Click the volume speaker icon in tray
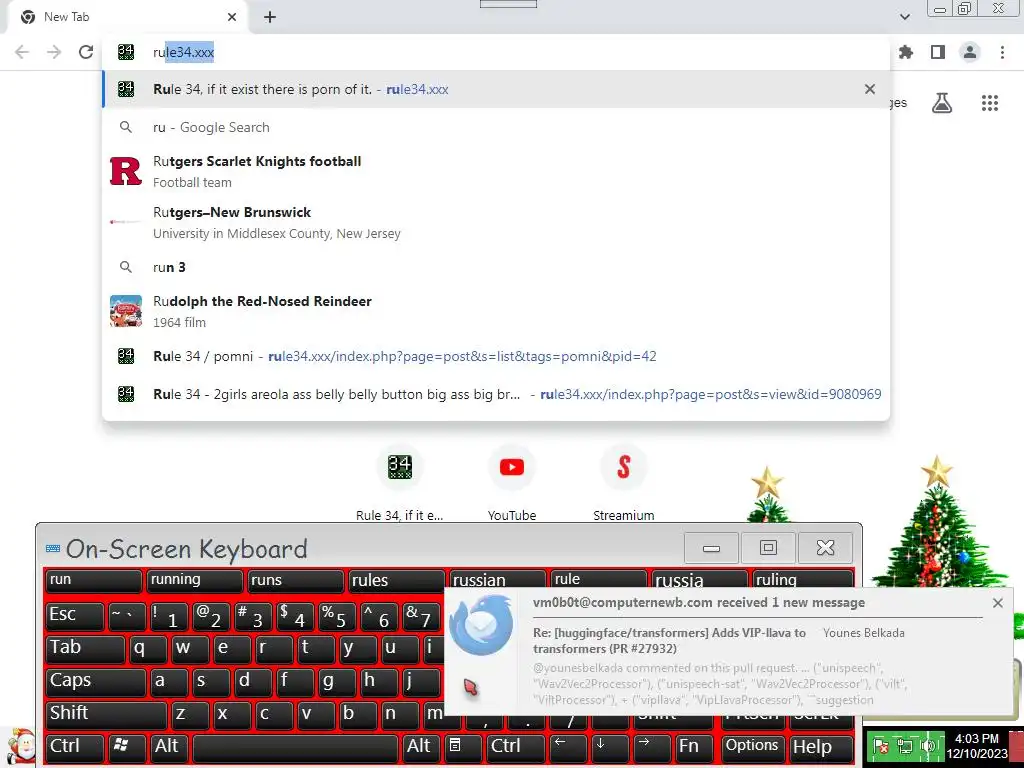This screenshot has width=1024, height=768. pos(929,746)
